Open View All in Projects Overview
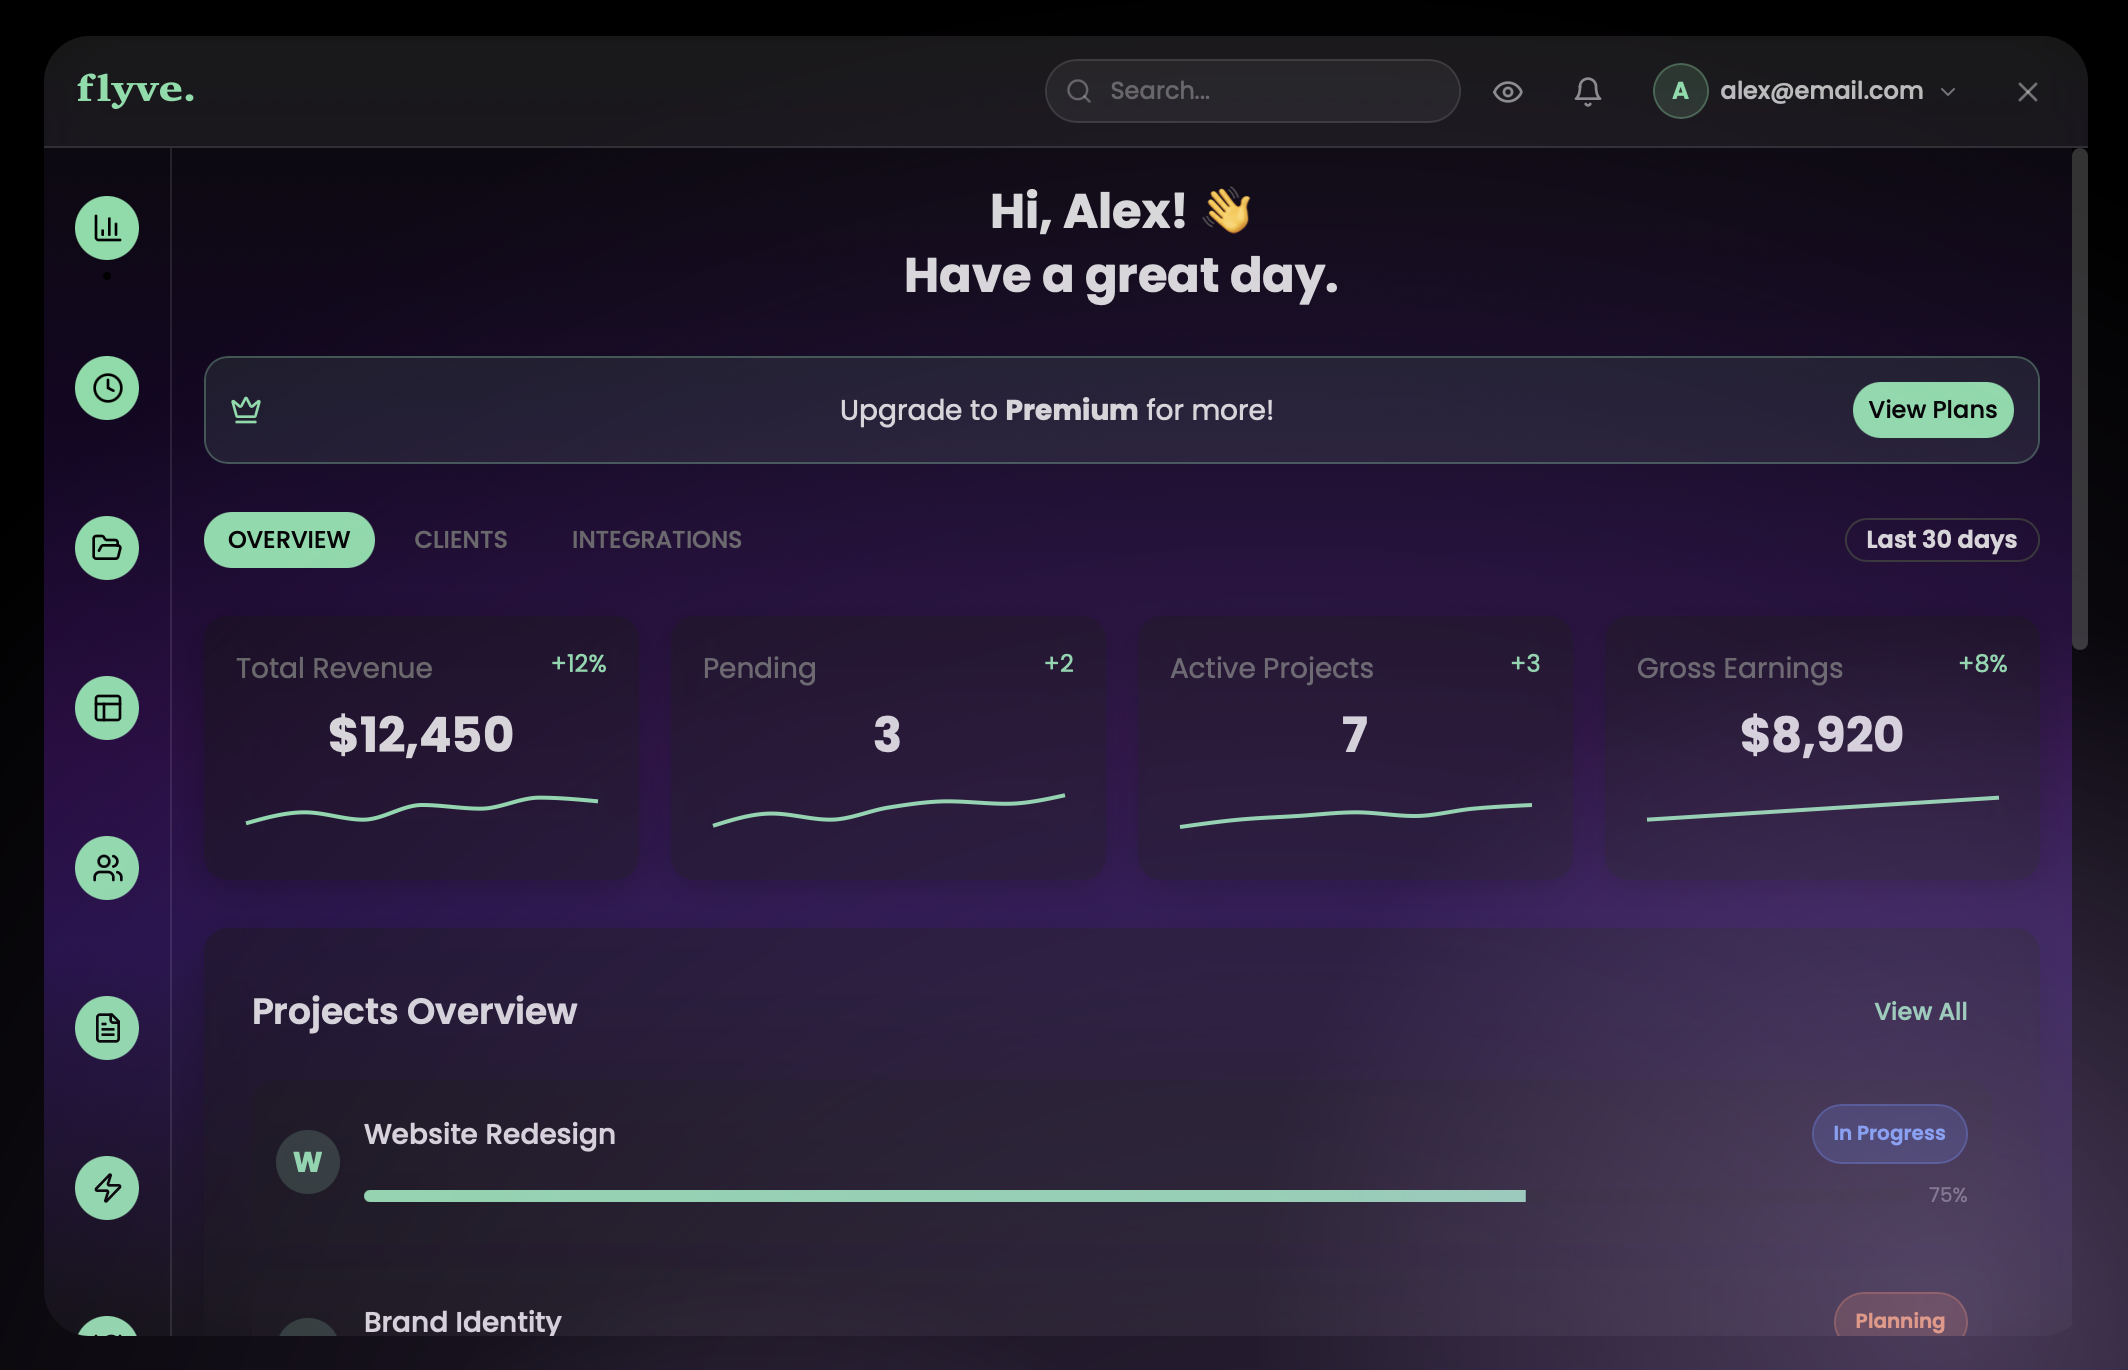This screenshot has width=2128, height=1370. tap(1920, 1011)
